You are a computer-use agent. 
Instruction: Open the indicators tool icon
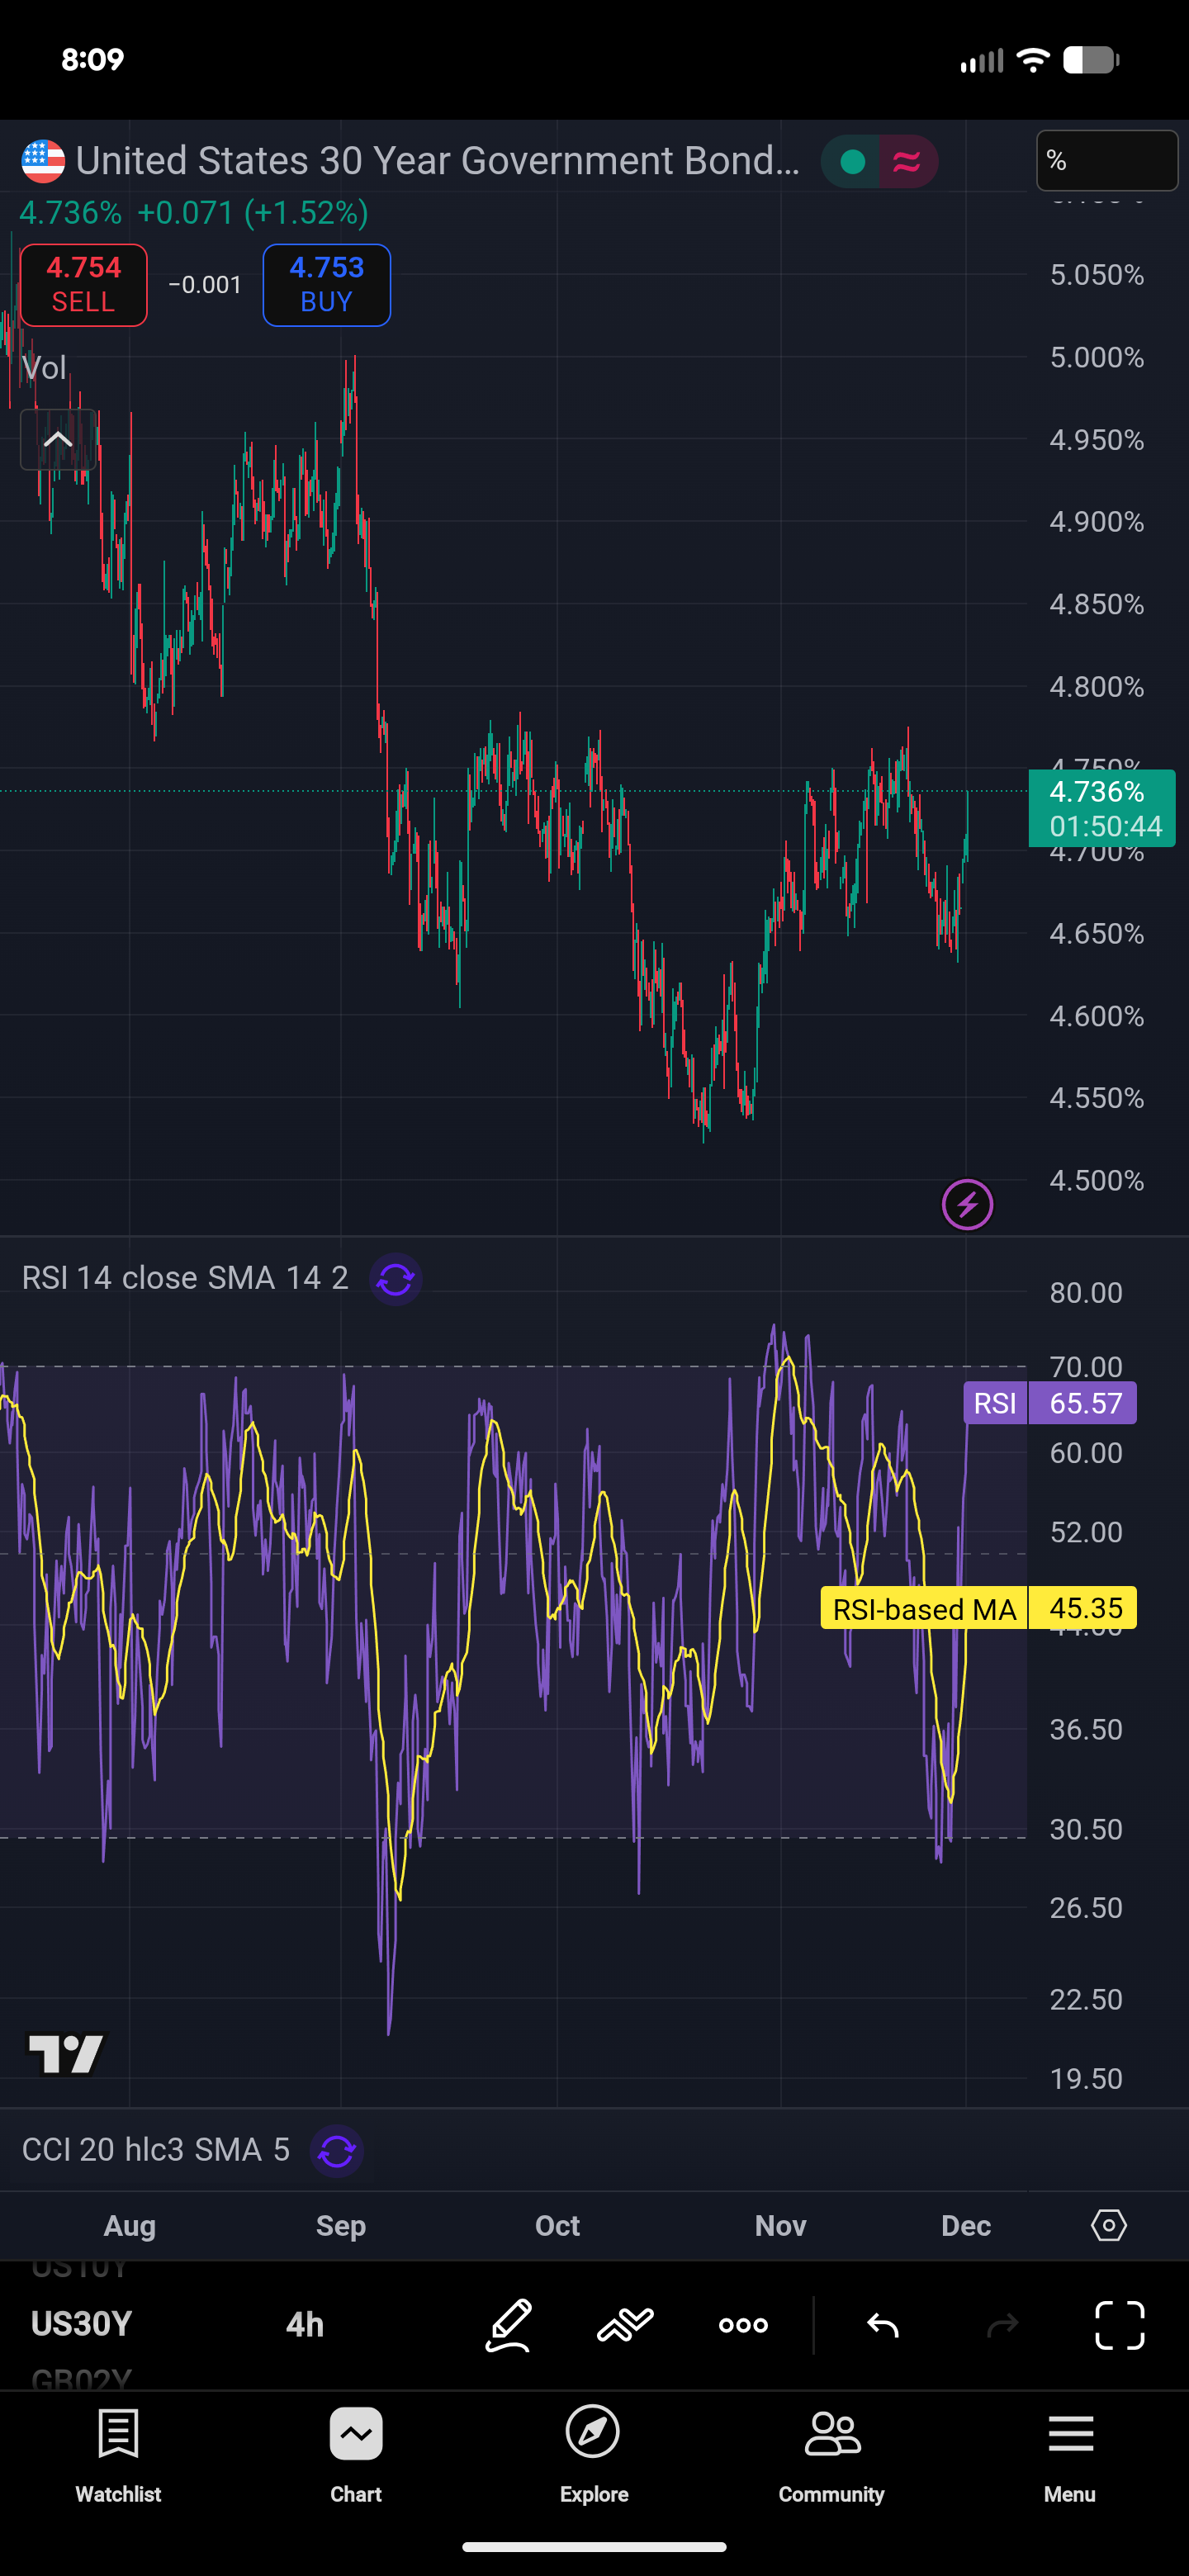tap(625, 2325)
